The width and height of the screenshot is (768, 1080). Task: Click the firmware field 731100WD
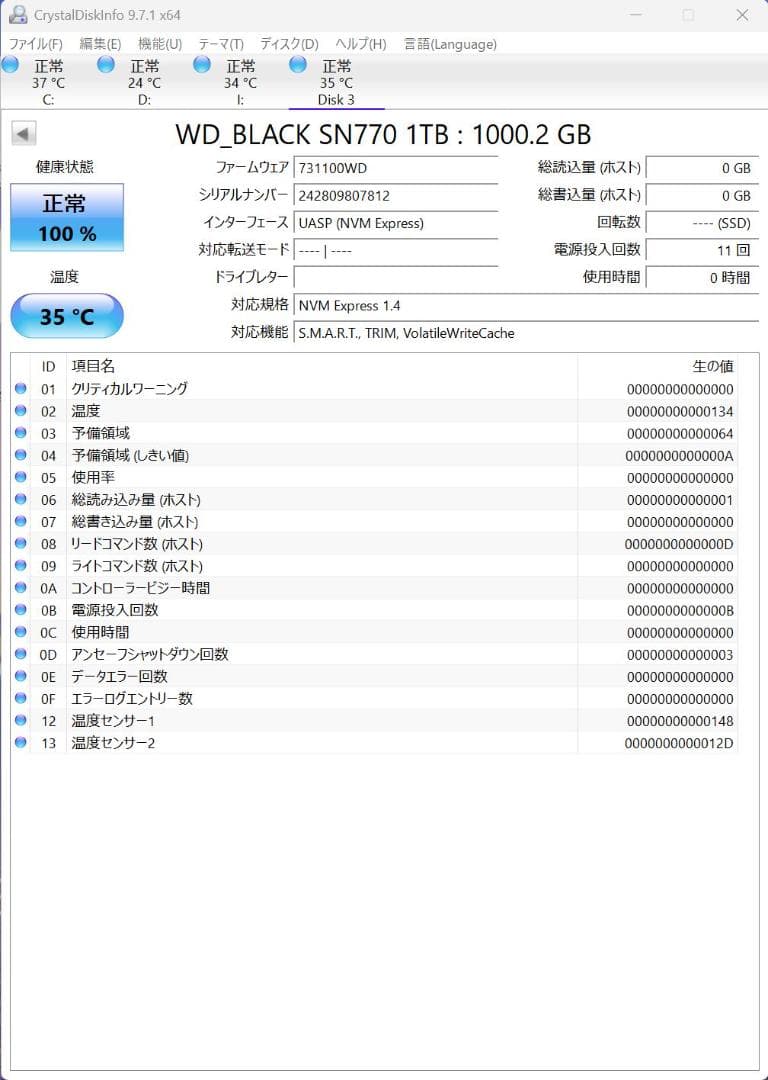point(395,168)
